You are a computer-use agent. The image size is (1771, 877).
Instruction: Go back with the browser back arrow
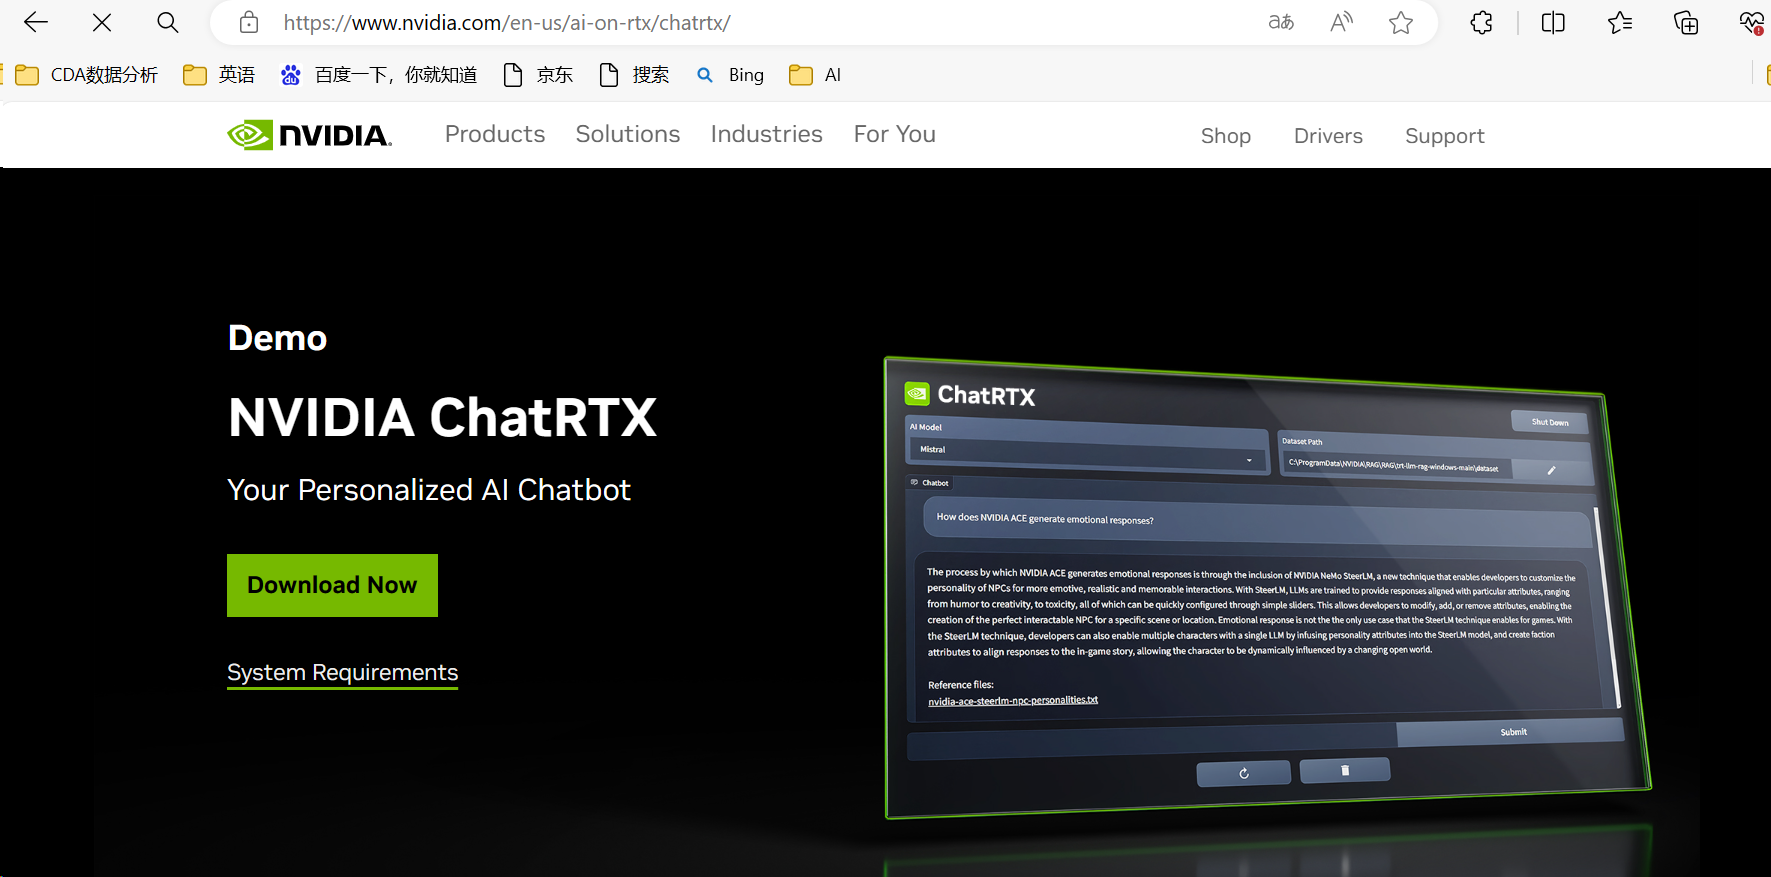tap(36, 22)
